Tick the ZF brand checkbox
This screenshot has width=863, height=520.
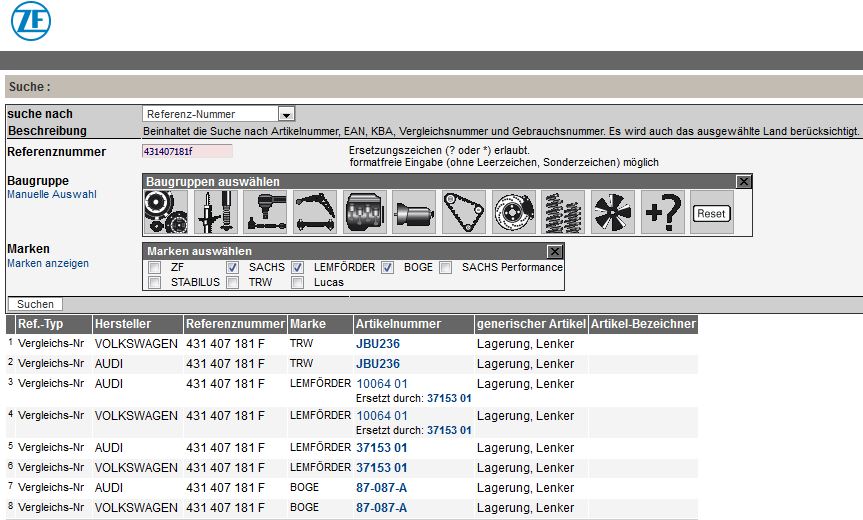click(154, 268)
